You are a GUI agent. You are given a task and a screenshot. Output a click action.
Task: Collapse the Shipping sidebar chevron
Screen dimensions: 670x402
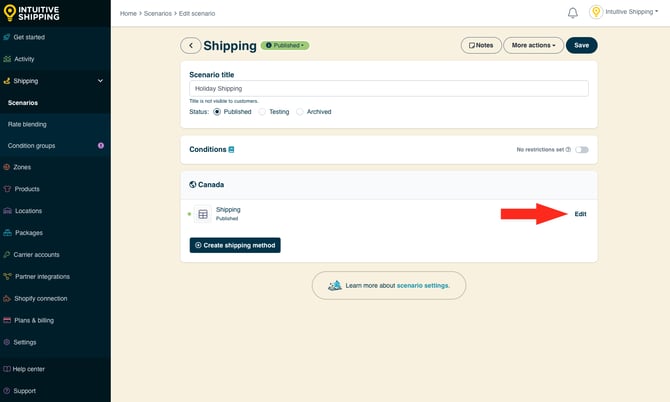tap(100, 81)
